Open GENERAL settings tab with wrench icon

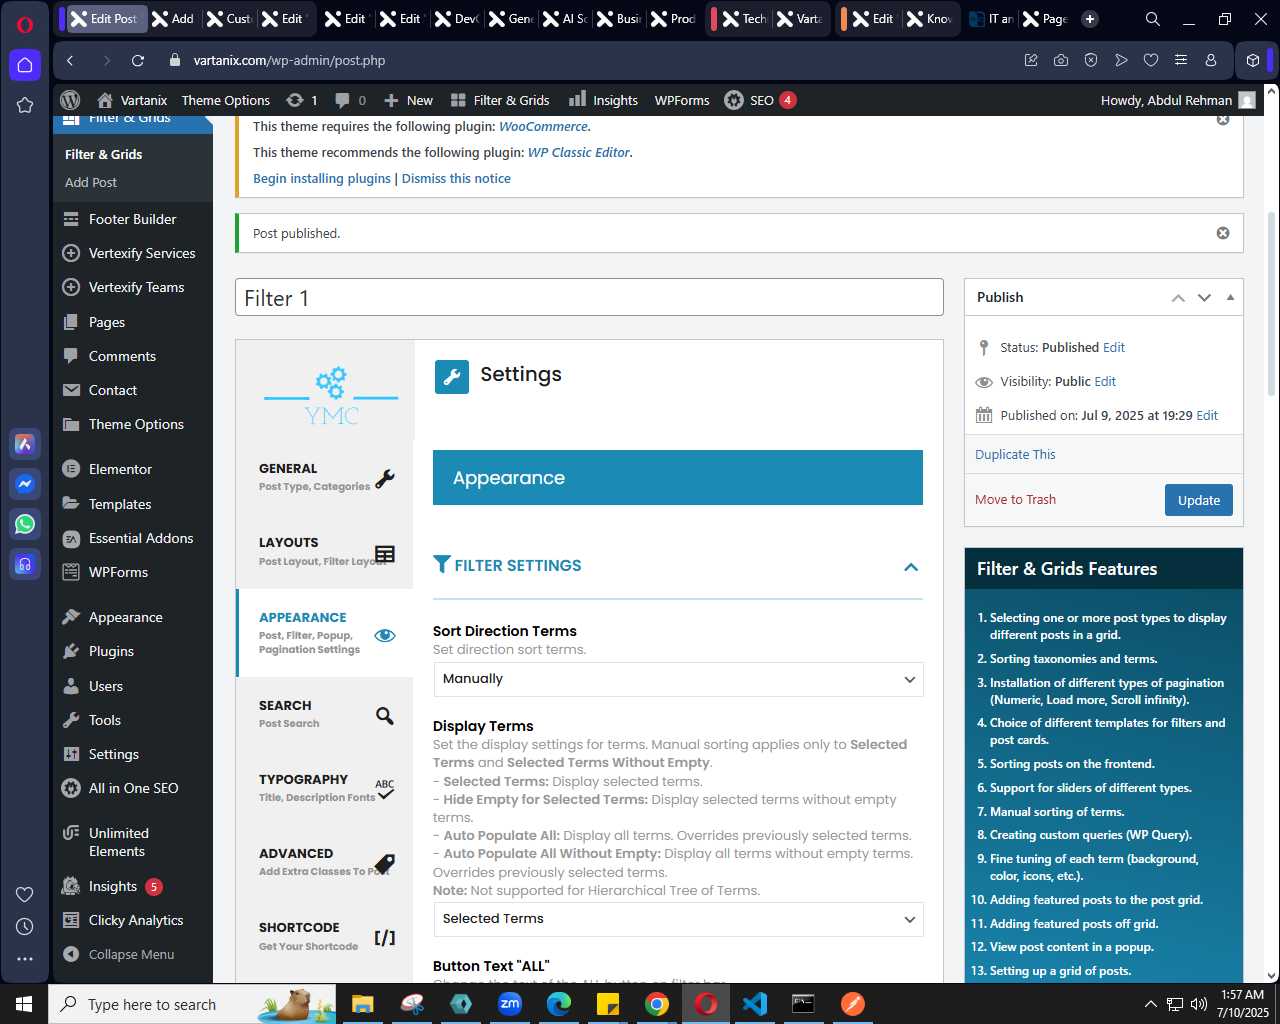point(325,477)
